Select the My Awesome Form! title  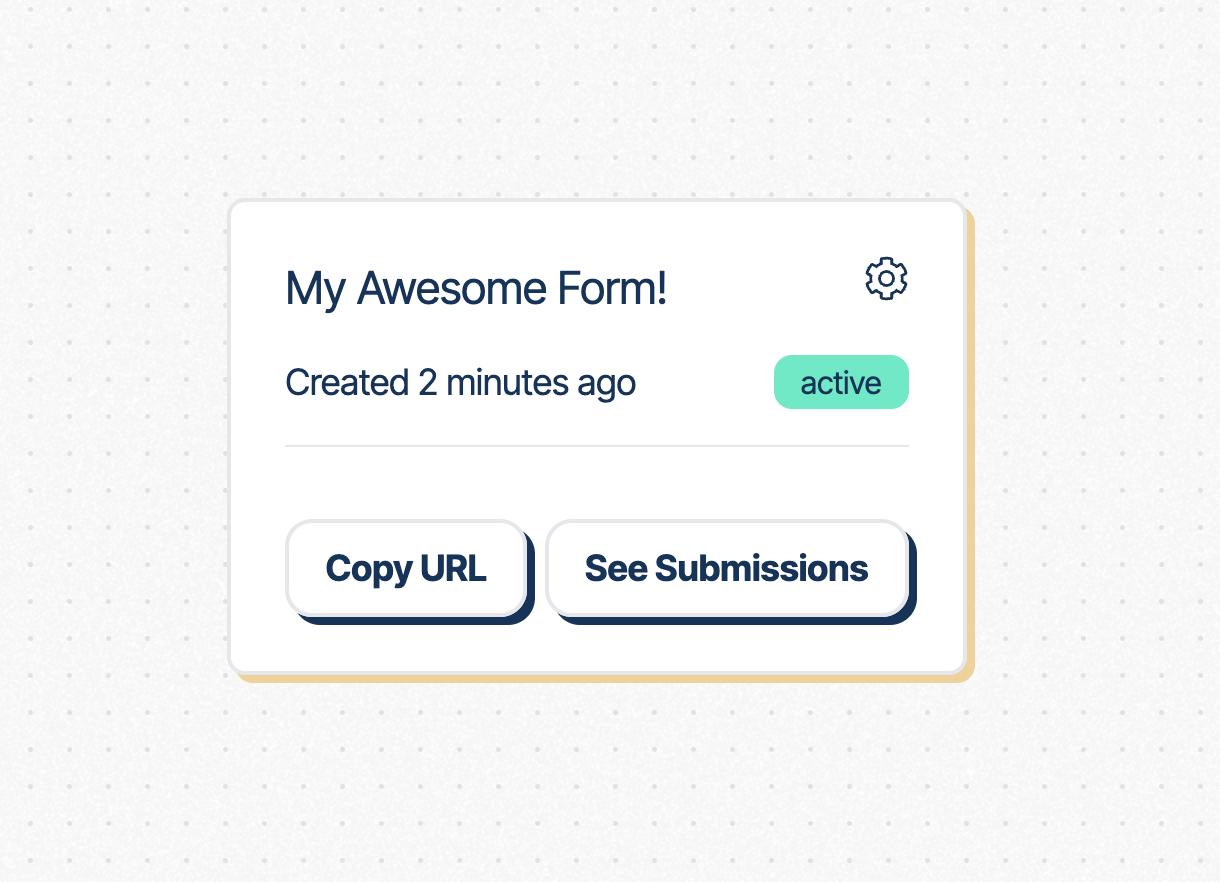tap(476, 289)
